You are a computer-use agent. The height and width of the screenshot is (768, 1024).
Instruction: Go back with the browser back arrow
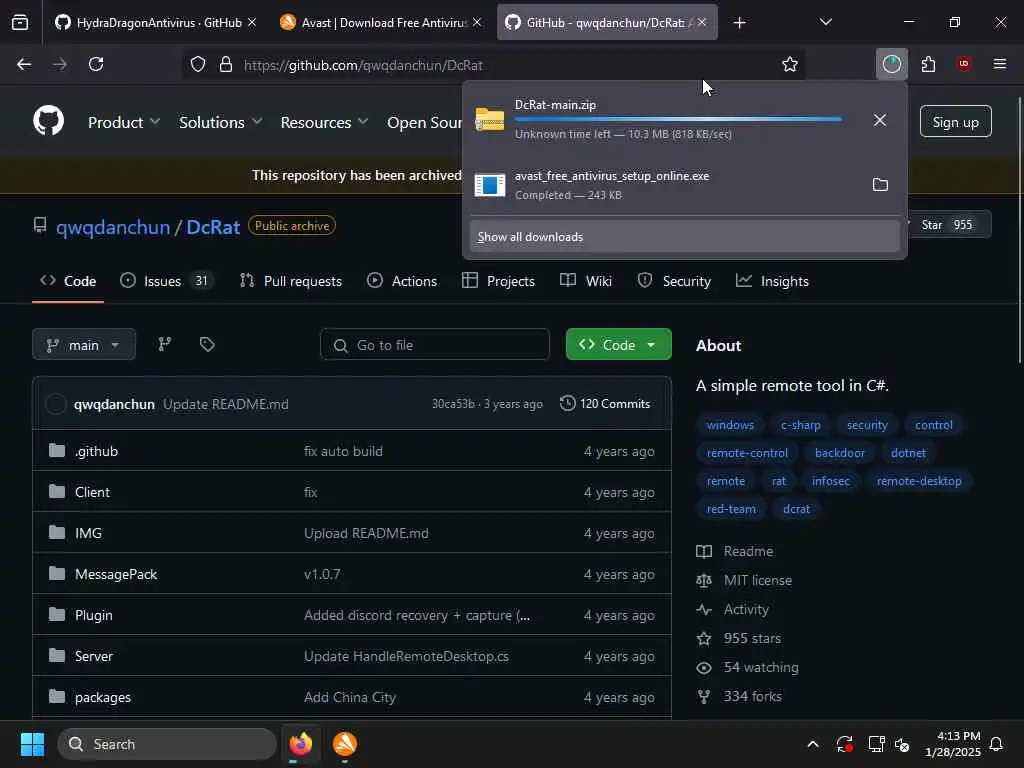point(24,64)
